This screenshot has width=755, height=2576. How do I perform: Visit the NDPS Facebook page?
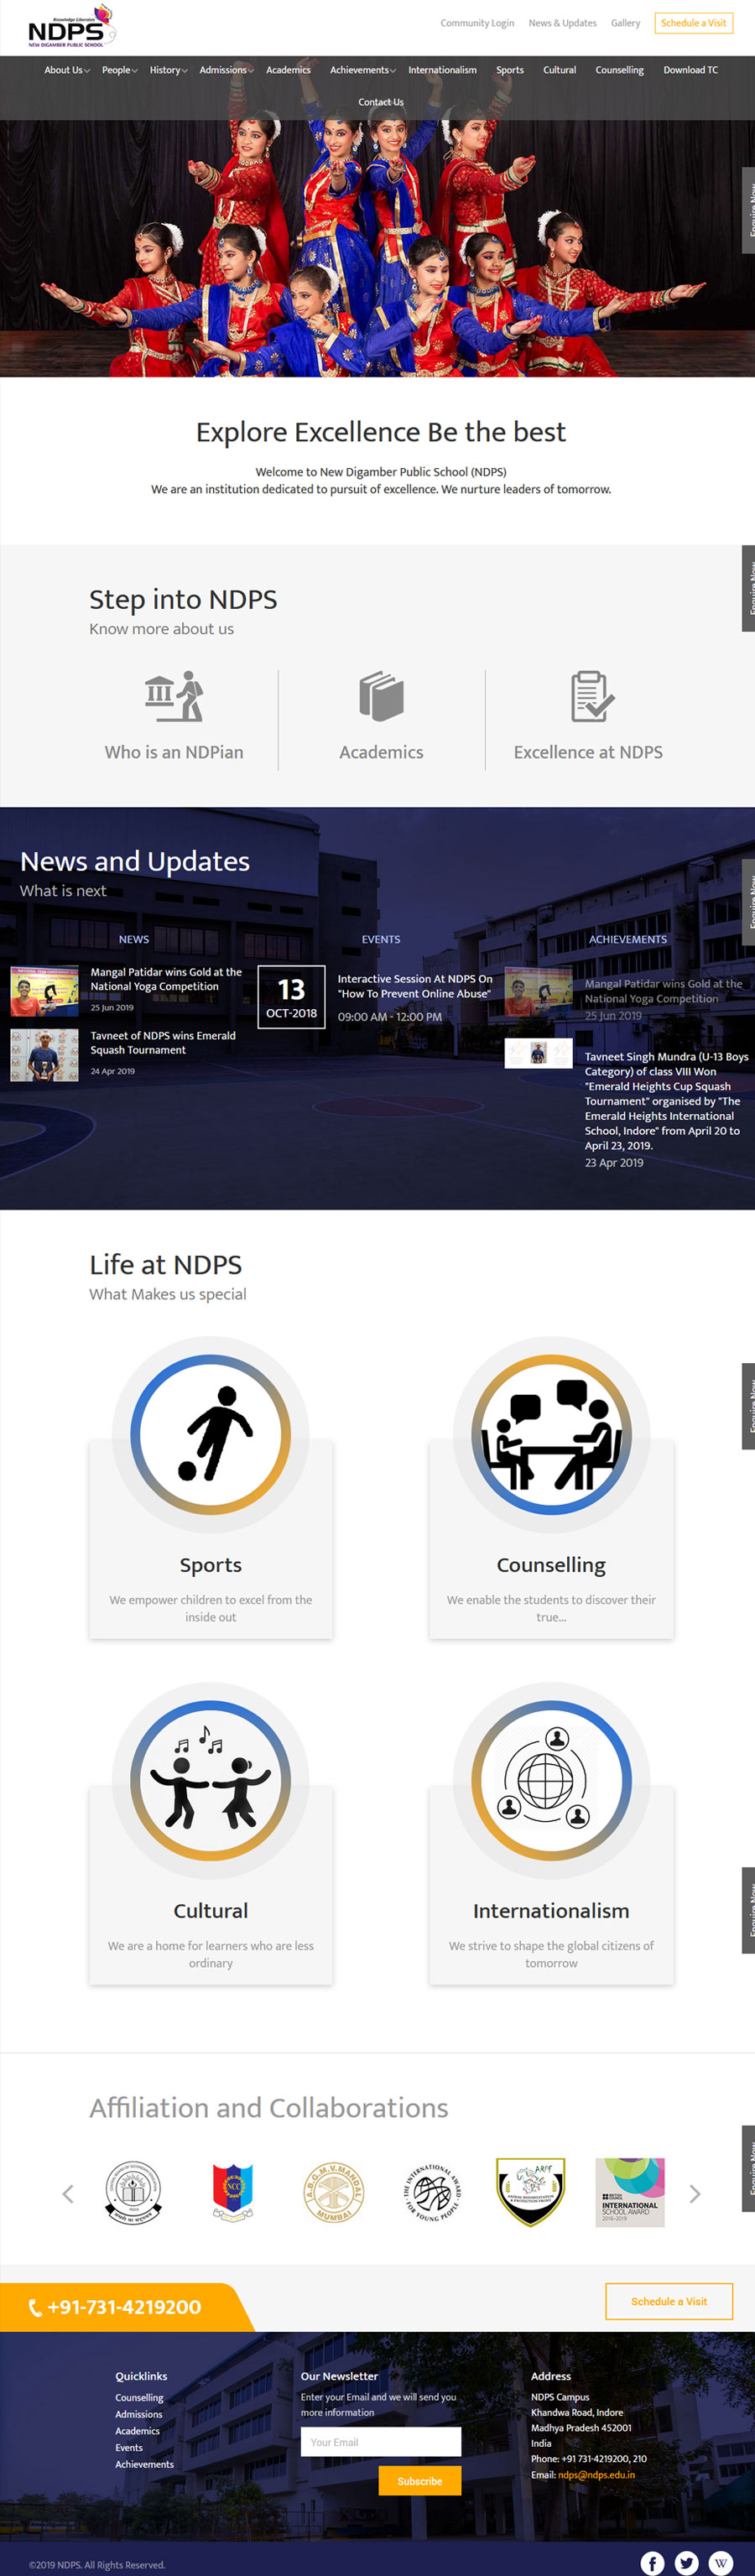pos(652,2562)
